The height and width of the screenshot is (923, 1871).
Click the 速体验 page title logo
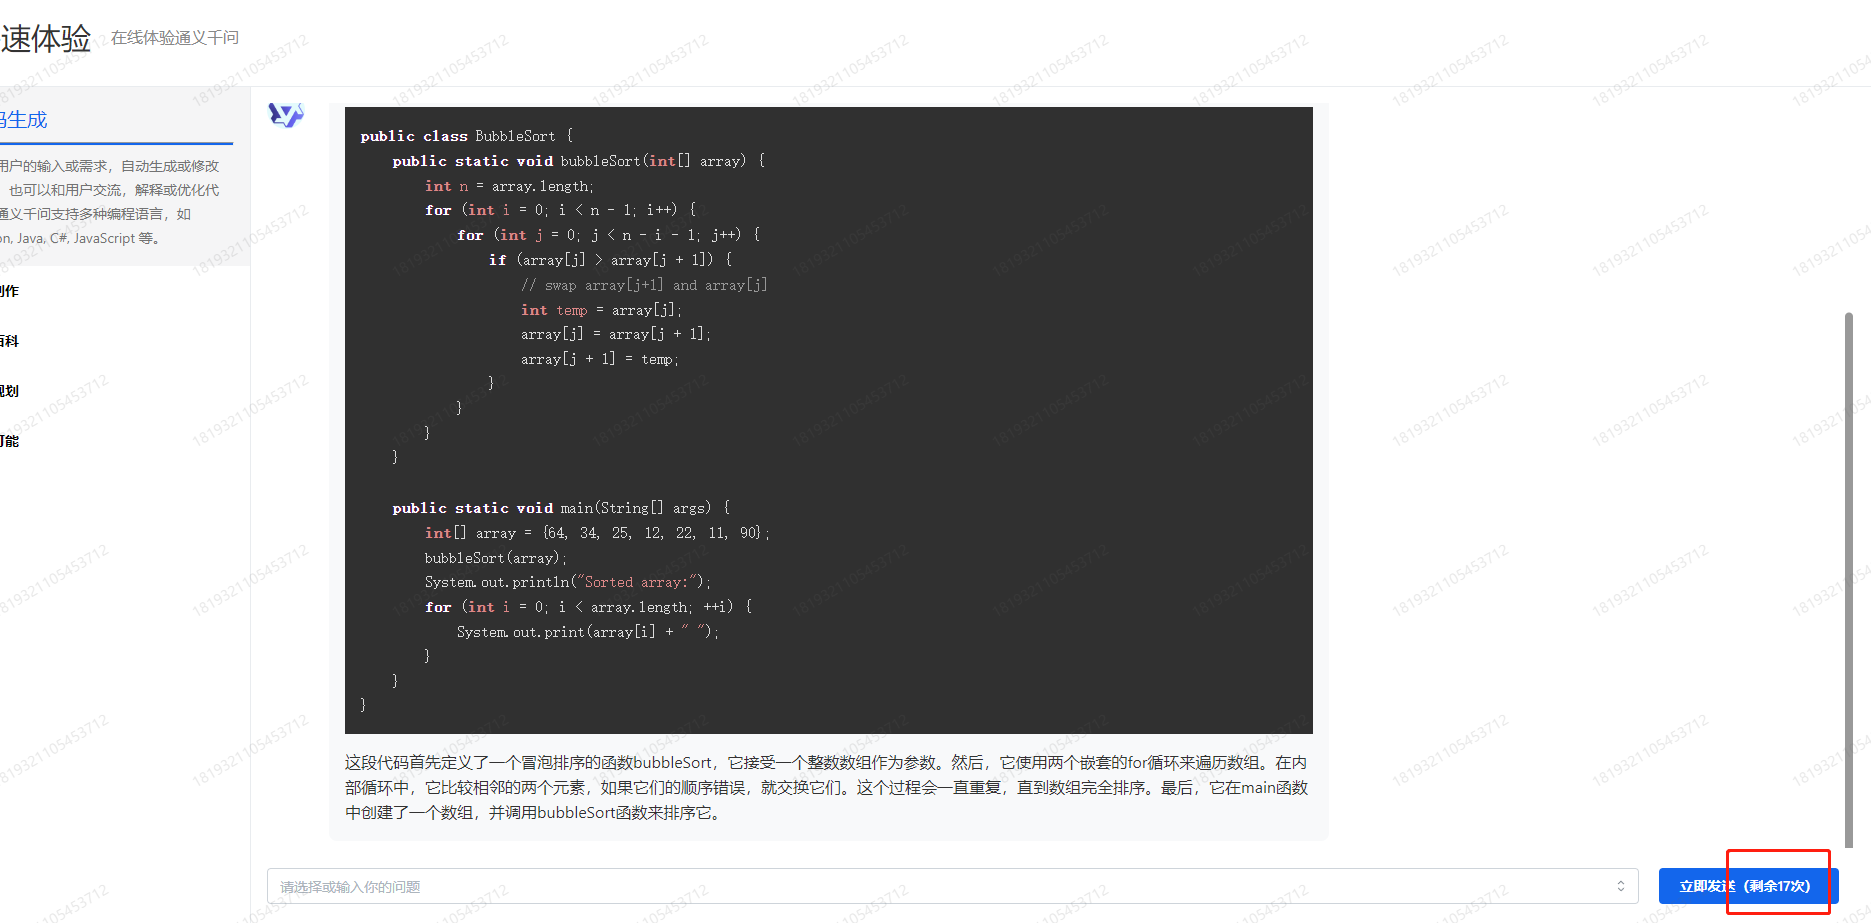point(47,36)
